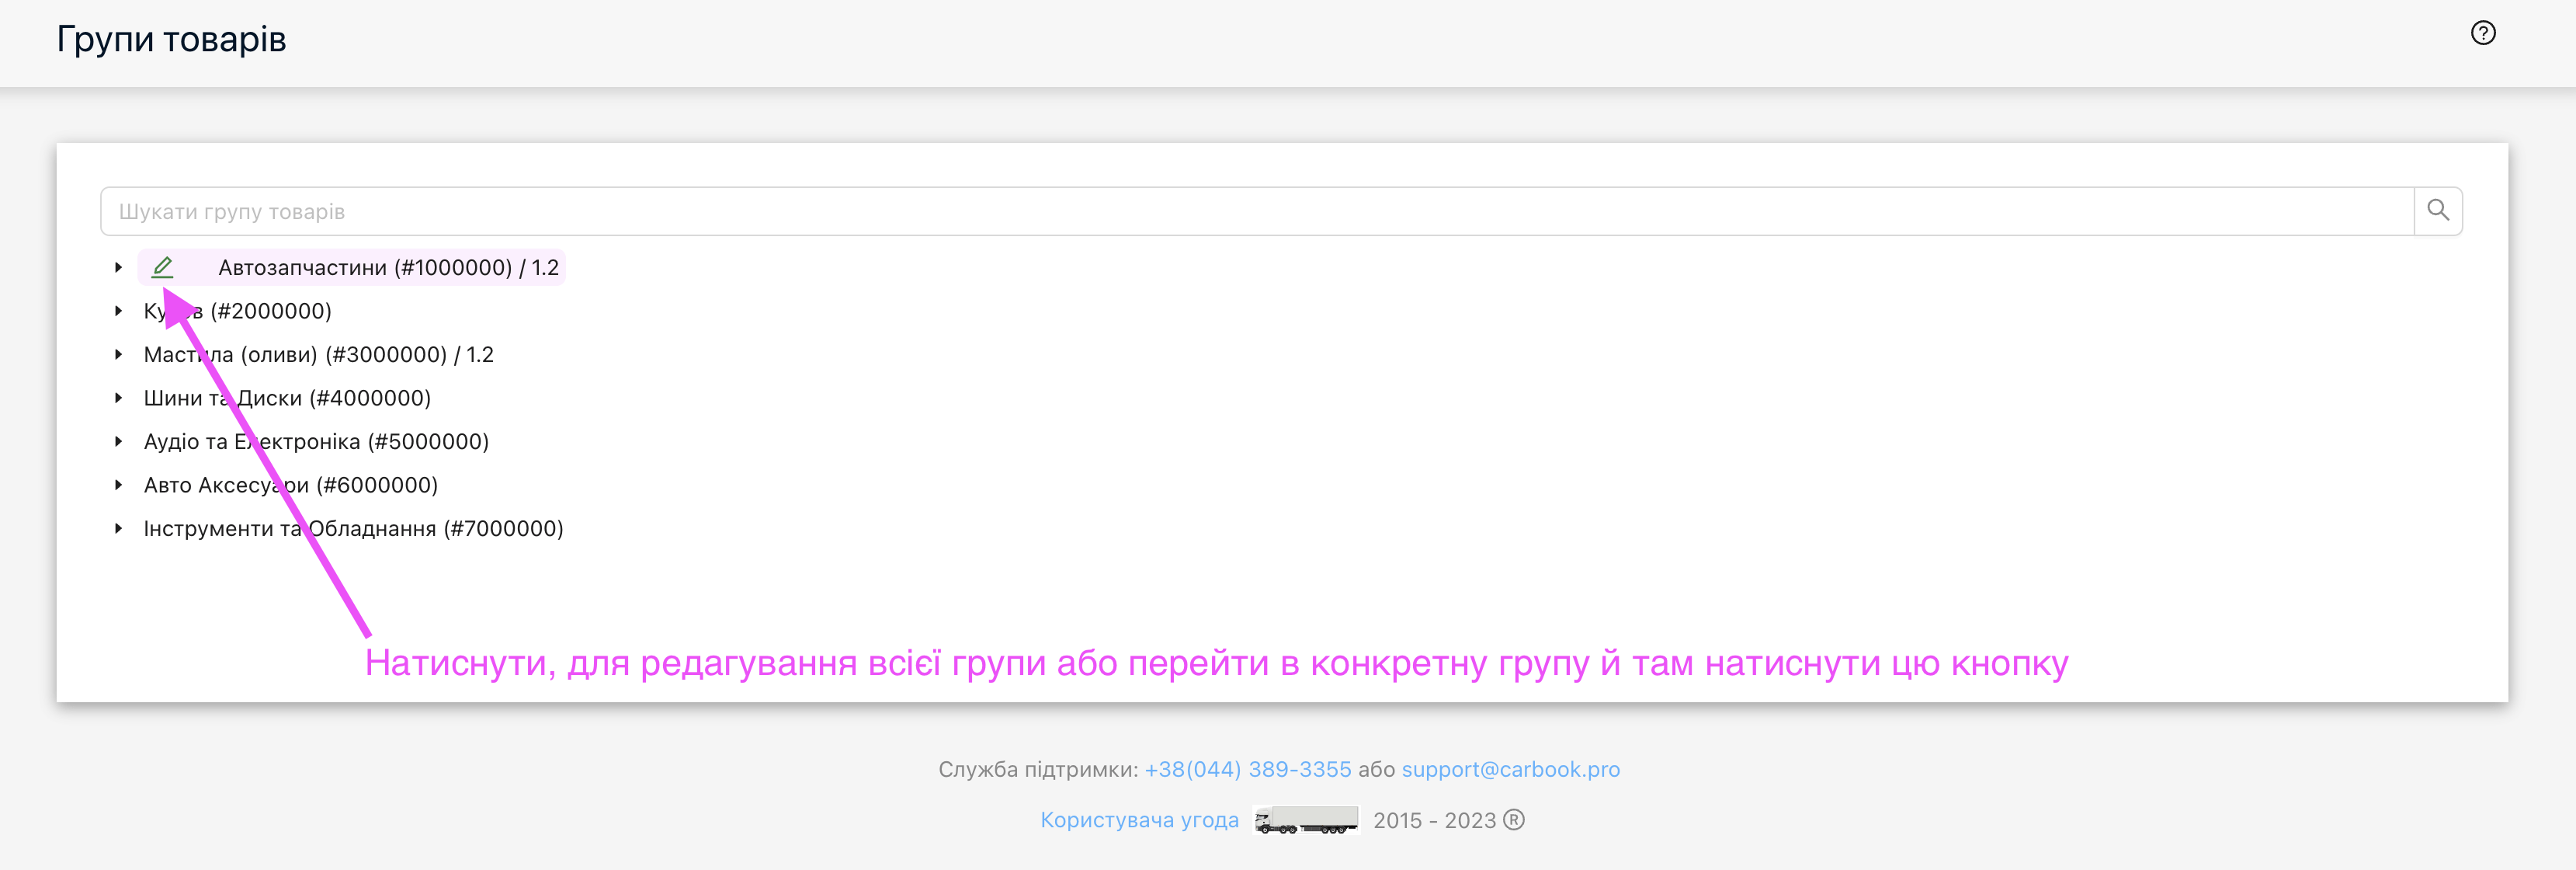Expand the Шини та Диски group arrow
Image resolution: width=2576 pixels, height=870 pixels.
(x=118, y=398)
